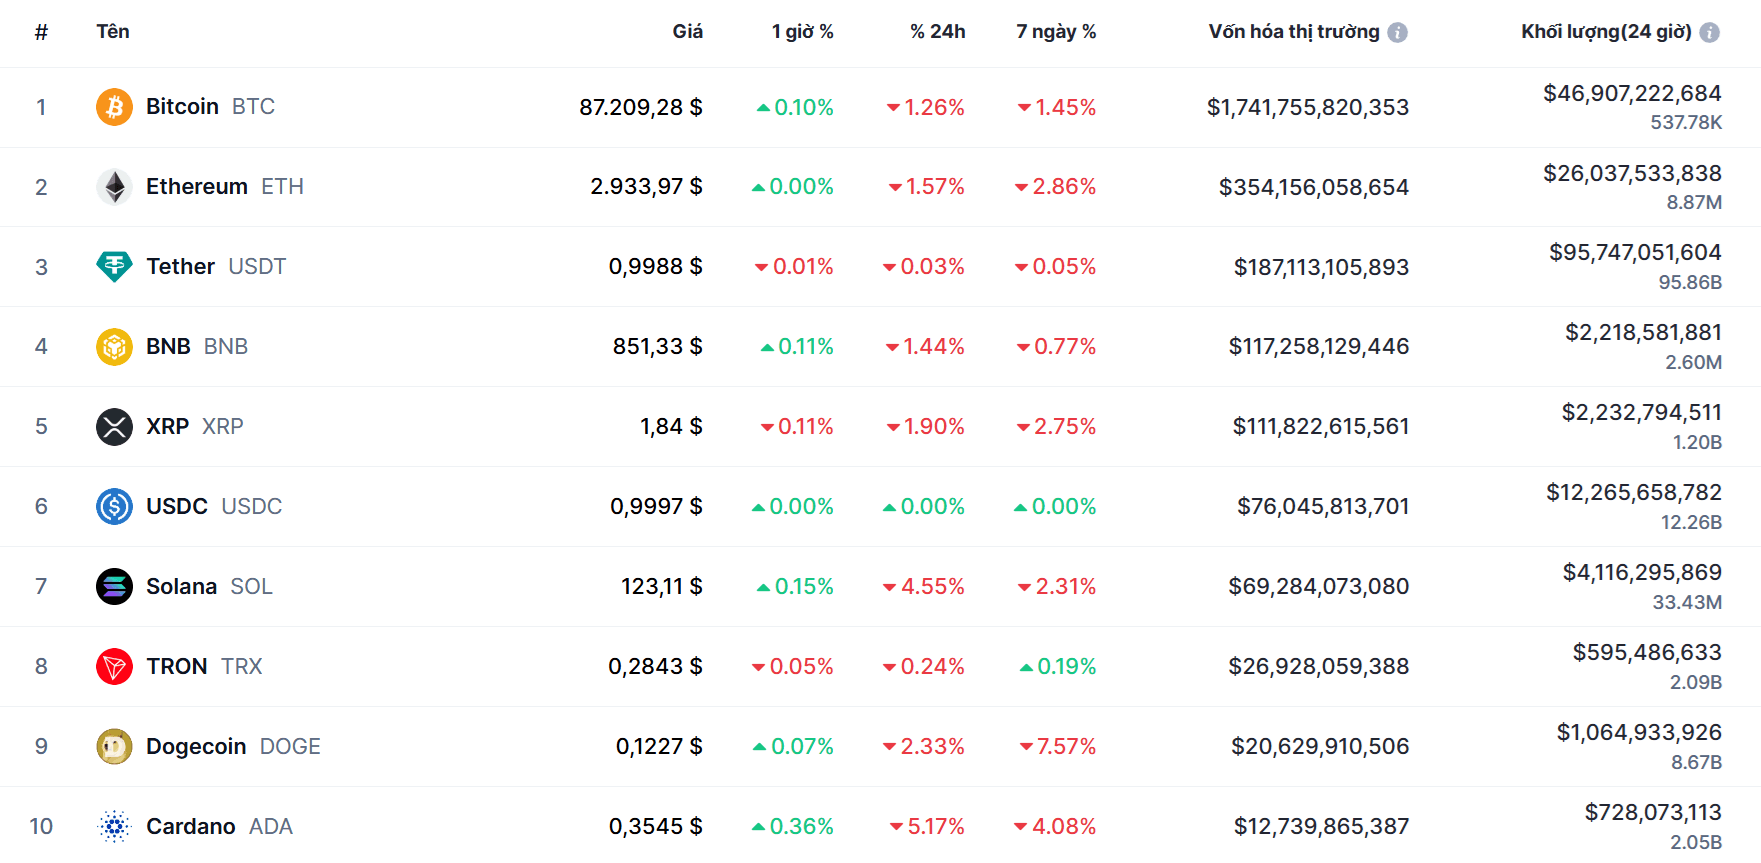Sort by the # rank column header
This screenshot has width=1761, height=863.
[x=41, y=32]
